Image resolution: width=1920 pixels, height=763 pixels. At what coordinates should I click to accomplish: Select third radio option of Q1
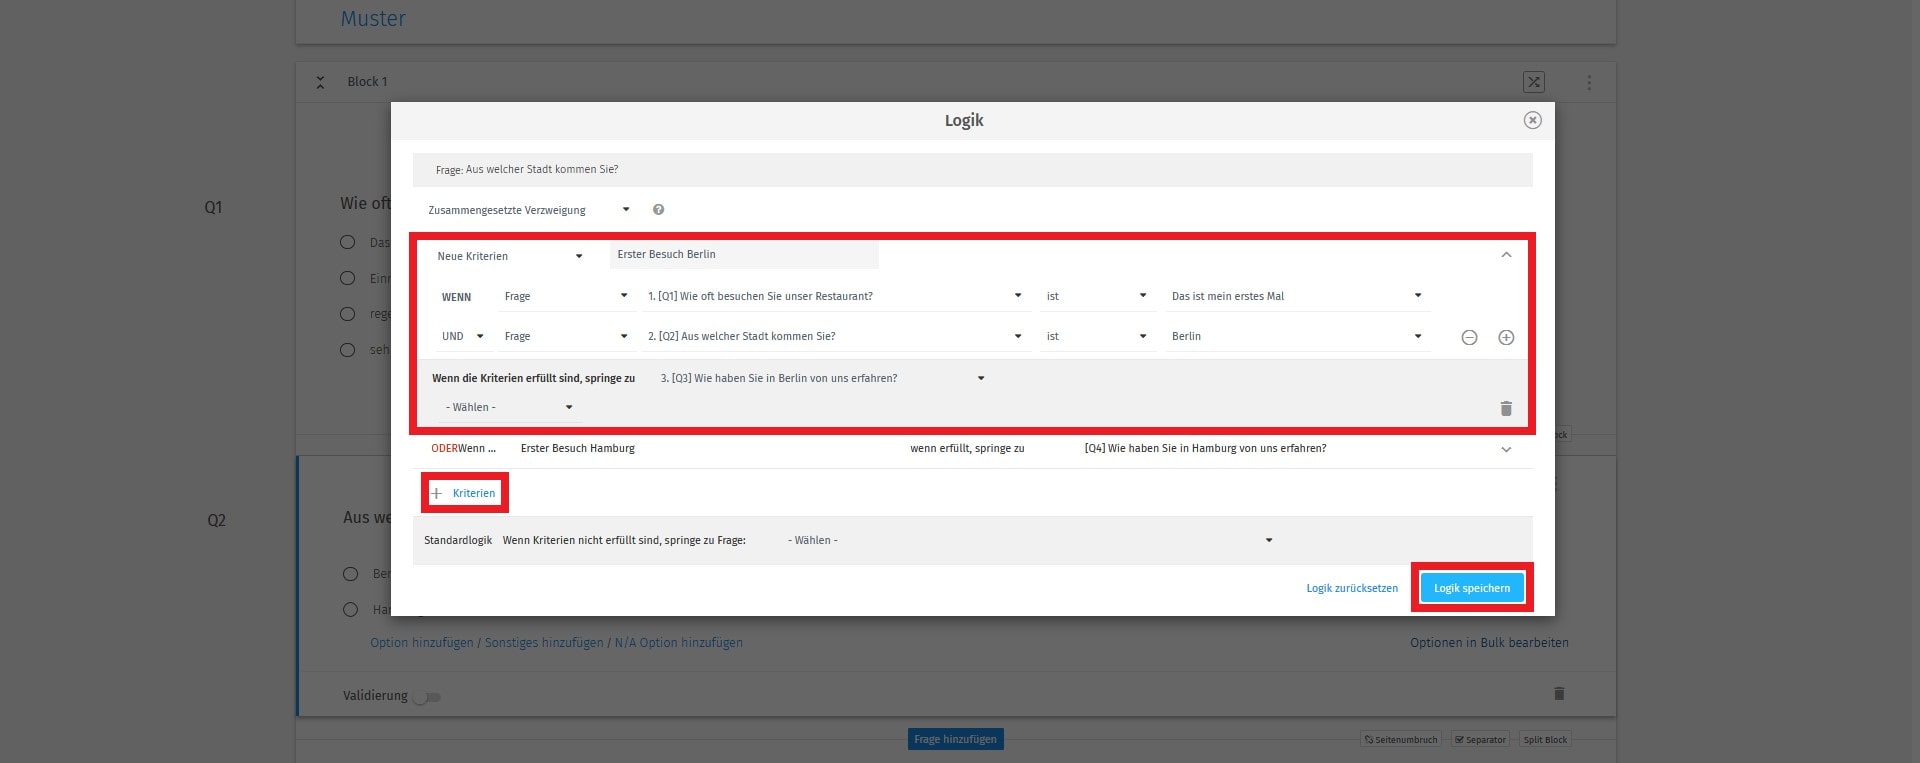347,314
